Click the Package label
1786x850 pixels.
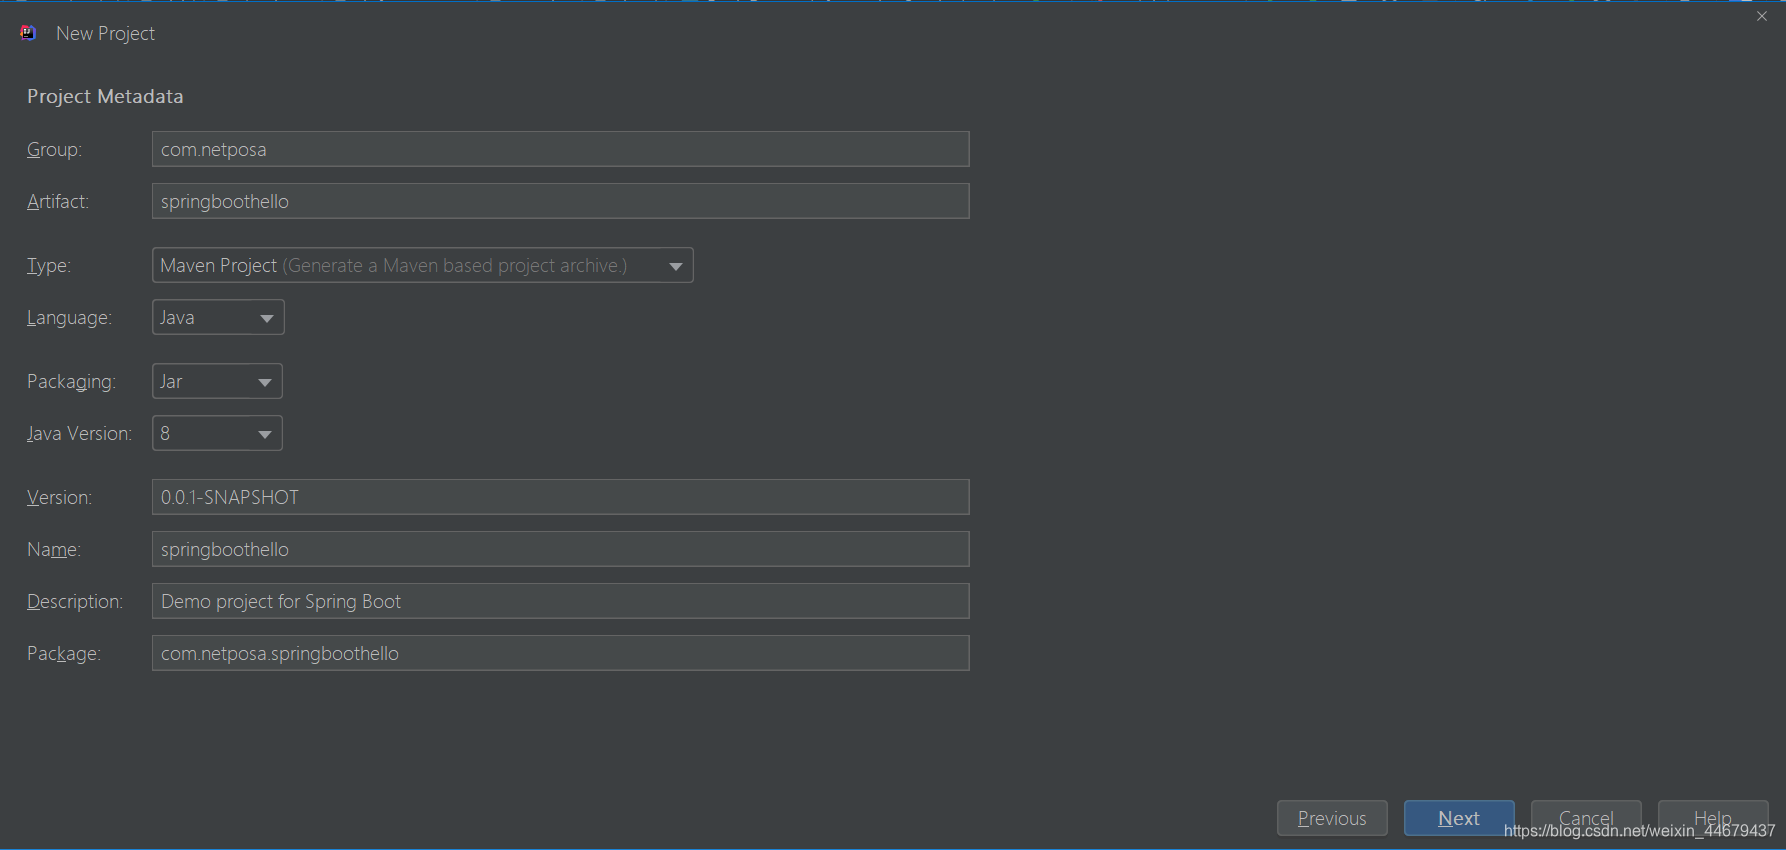pos(64,653)
